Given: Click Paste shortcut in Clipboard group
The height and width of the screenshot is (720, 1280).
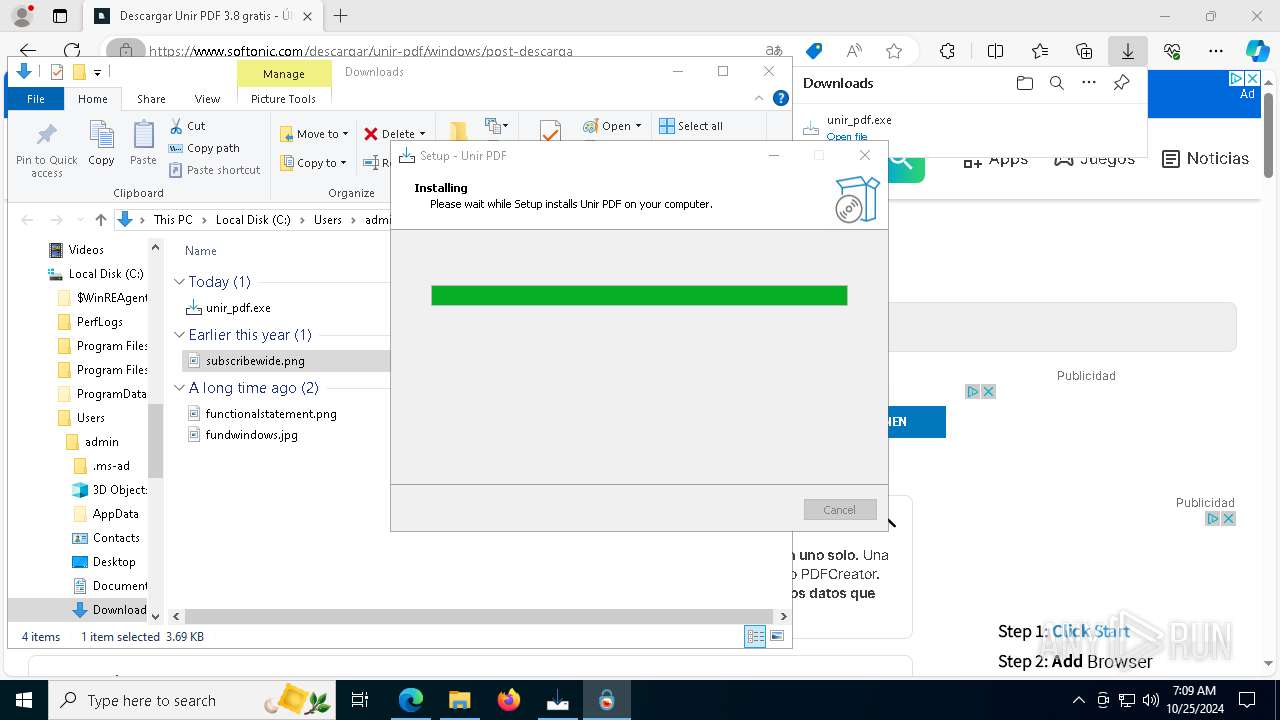Looking at the screenshot, I should click(x=214, y=170).
